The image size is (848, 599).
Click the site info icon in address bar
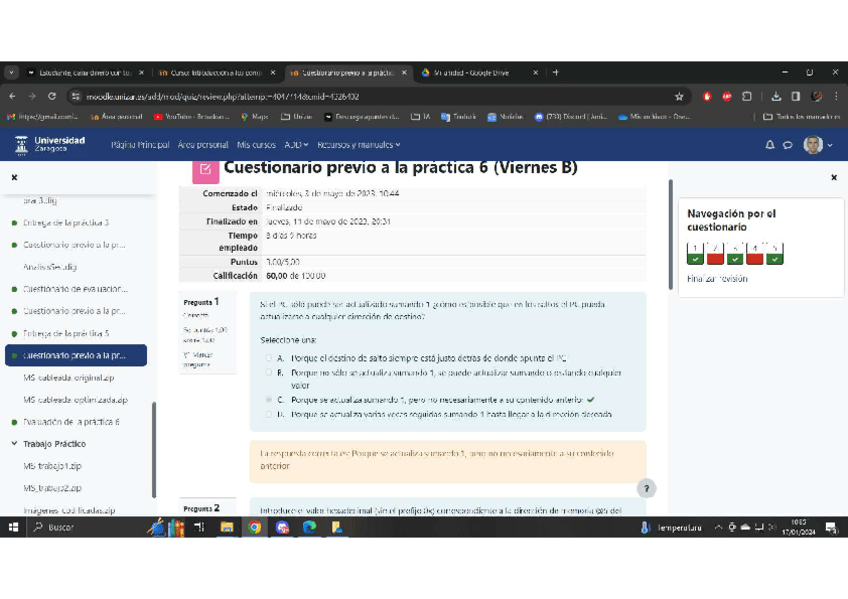(x=76, y=96)
